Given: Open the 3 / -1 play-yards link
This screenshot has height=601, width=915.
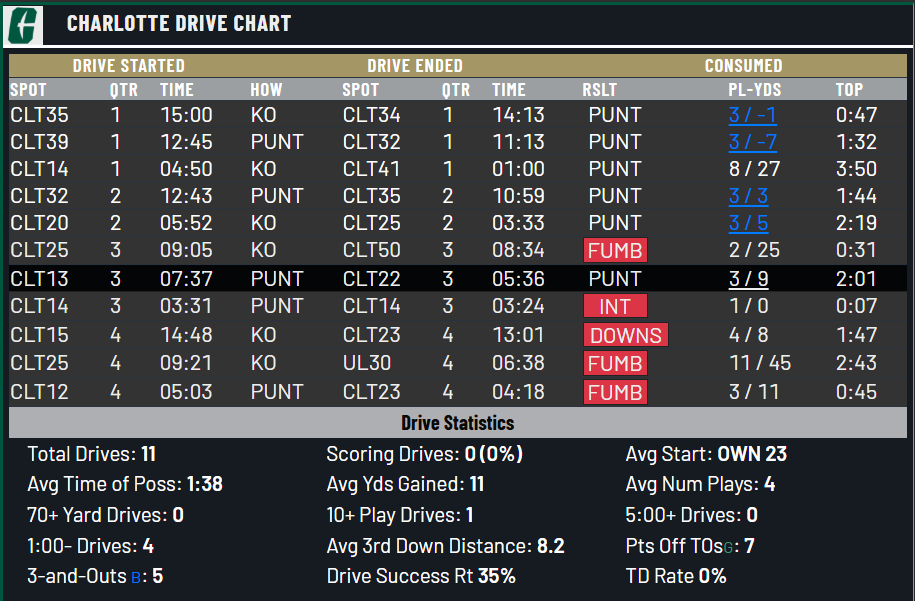Looking at the screenshot, I should click(752, 115).
